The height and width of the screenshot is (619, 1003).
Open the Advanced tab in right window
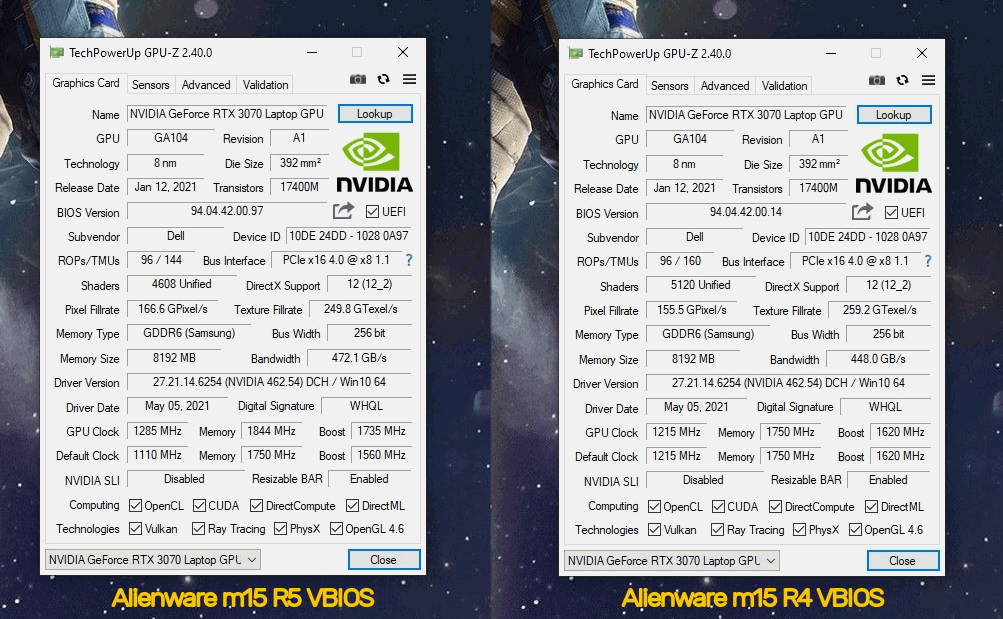click(x=725, y=86)
